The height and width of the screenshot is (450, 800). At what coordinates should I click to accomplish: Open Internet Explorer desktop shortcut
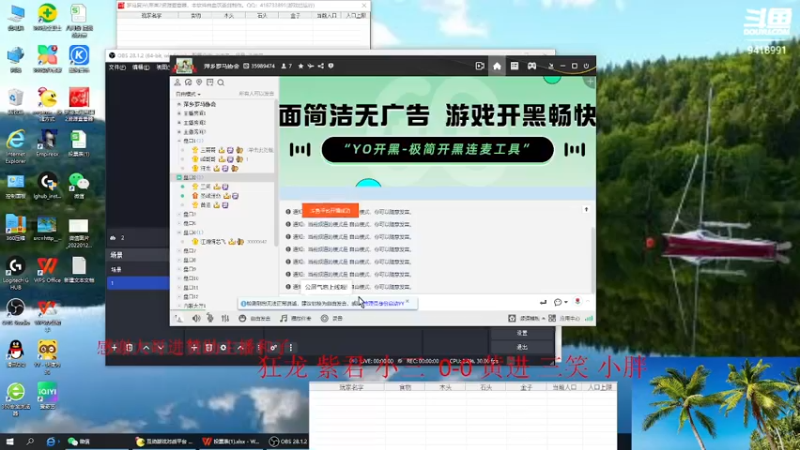click(16, 146)
